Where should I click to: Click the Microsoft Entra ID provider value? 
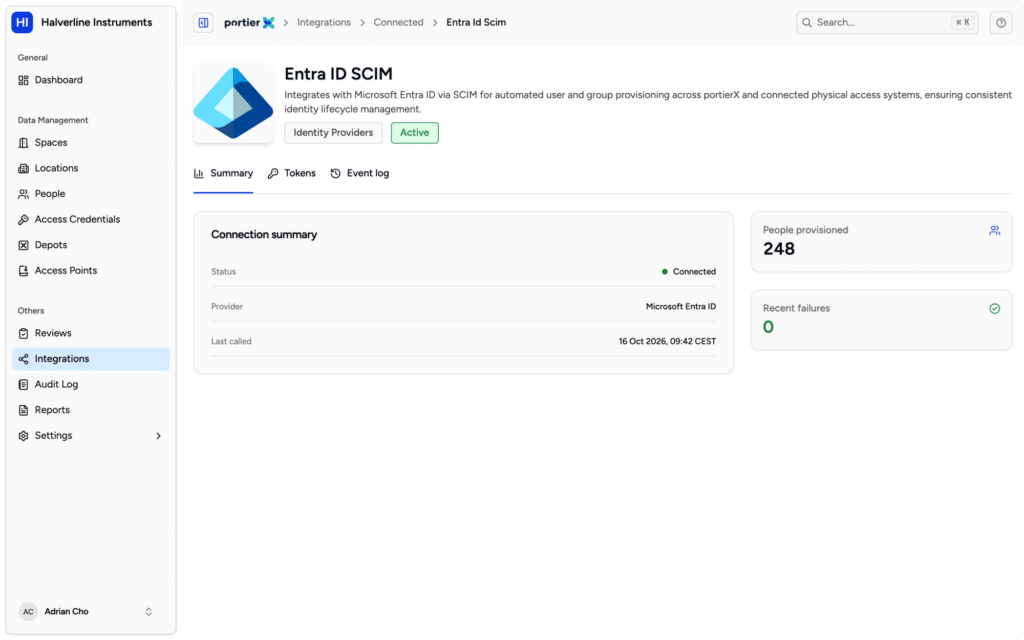pos(680,306)
